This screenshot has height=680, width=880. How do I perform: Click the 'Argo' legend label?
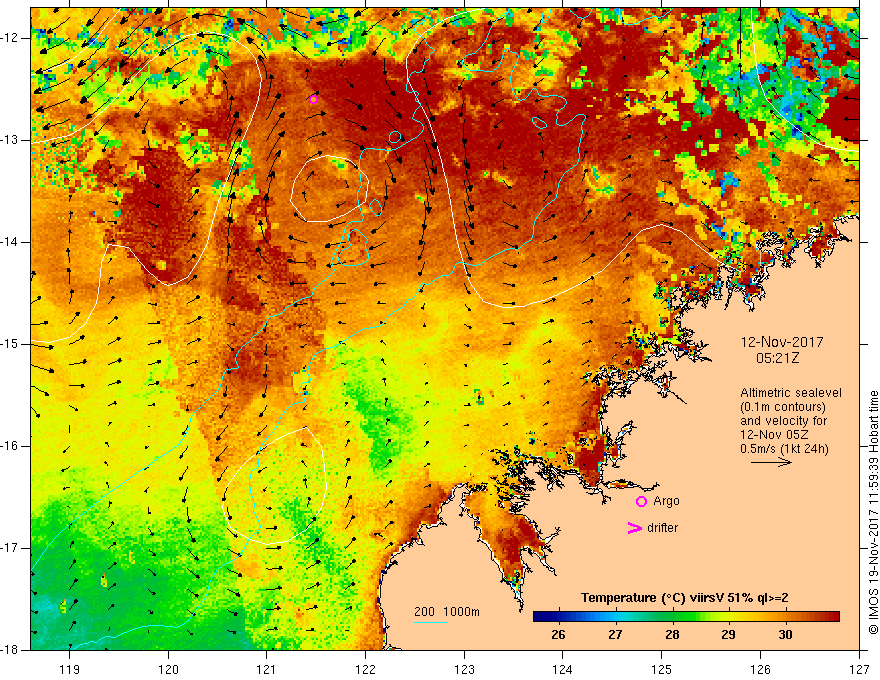pyautogui.click(x=666, y=501)
